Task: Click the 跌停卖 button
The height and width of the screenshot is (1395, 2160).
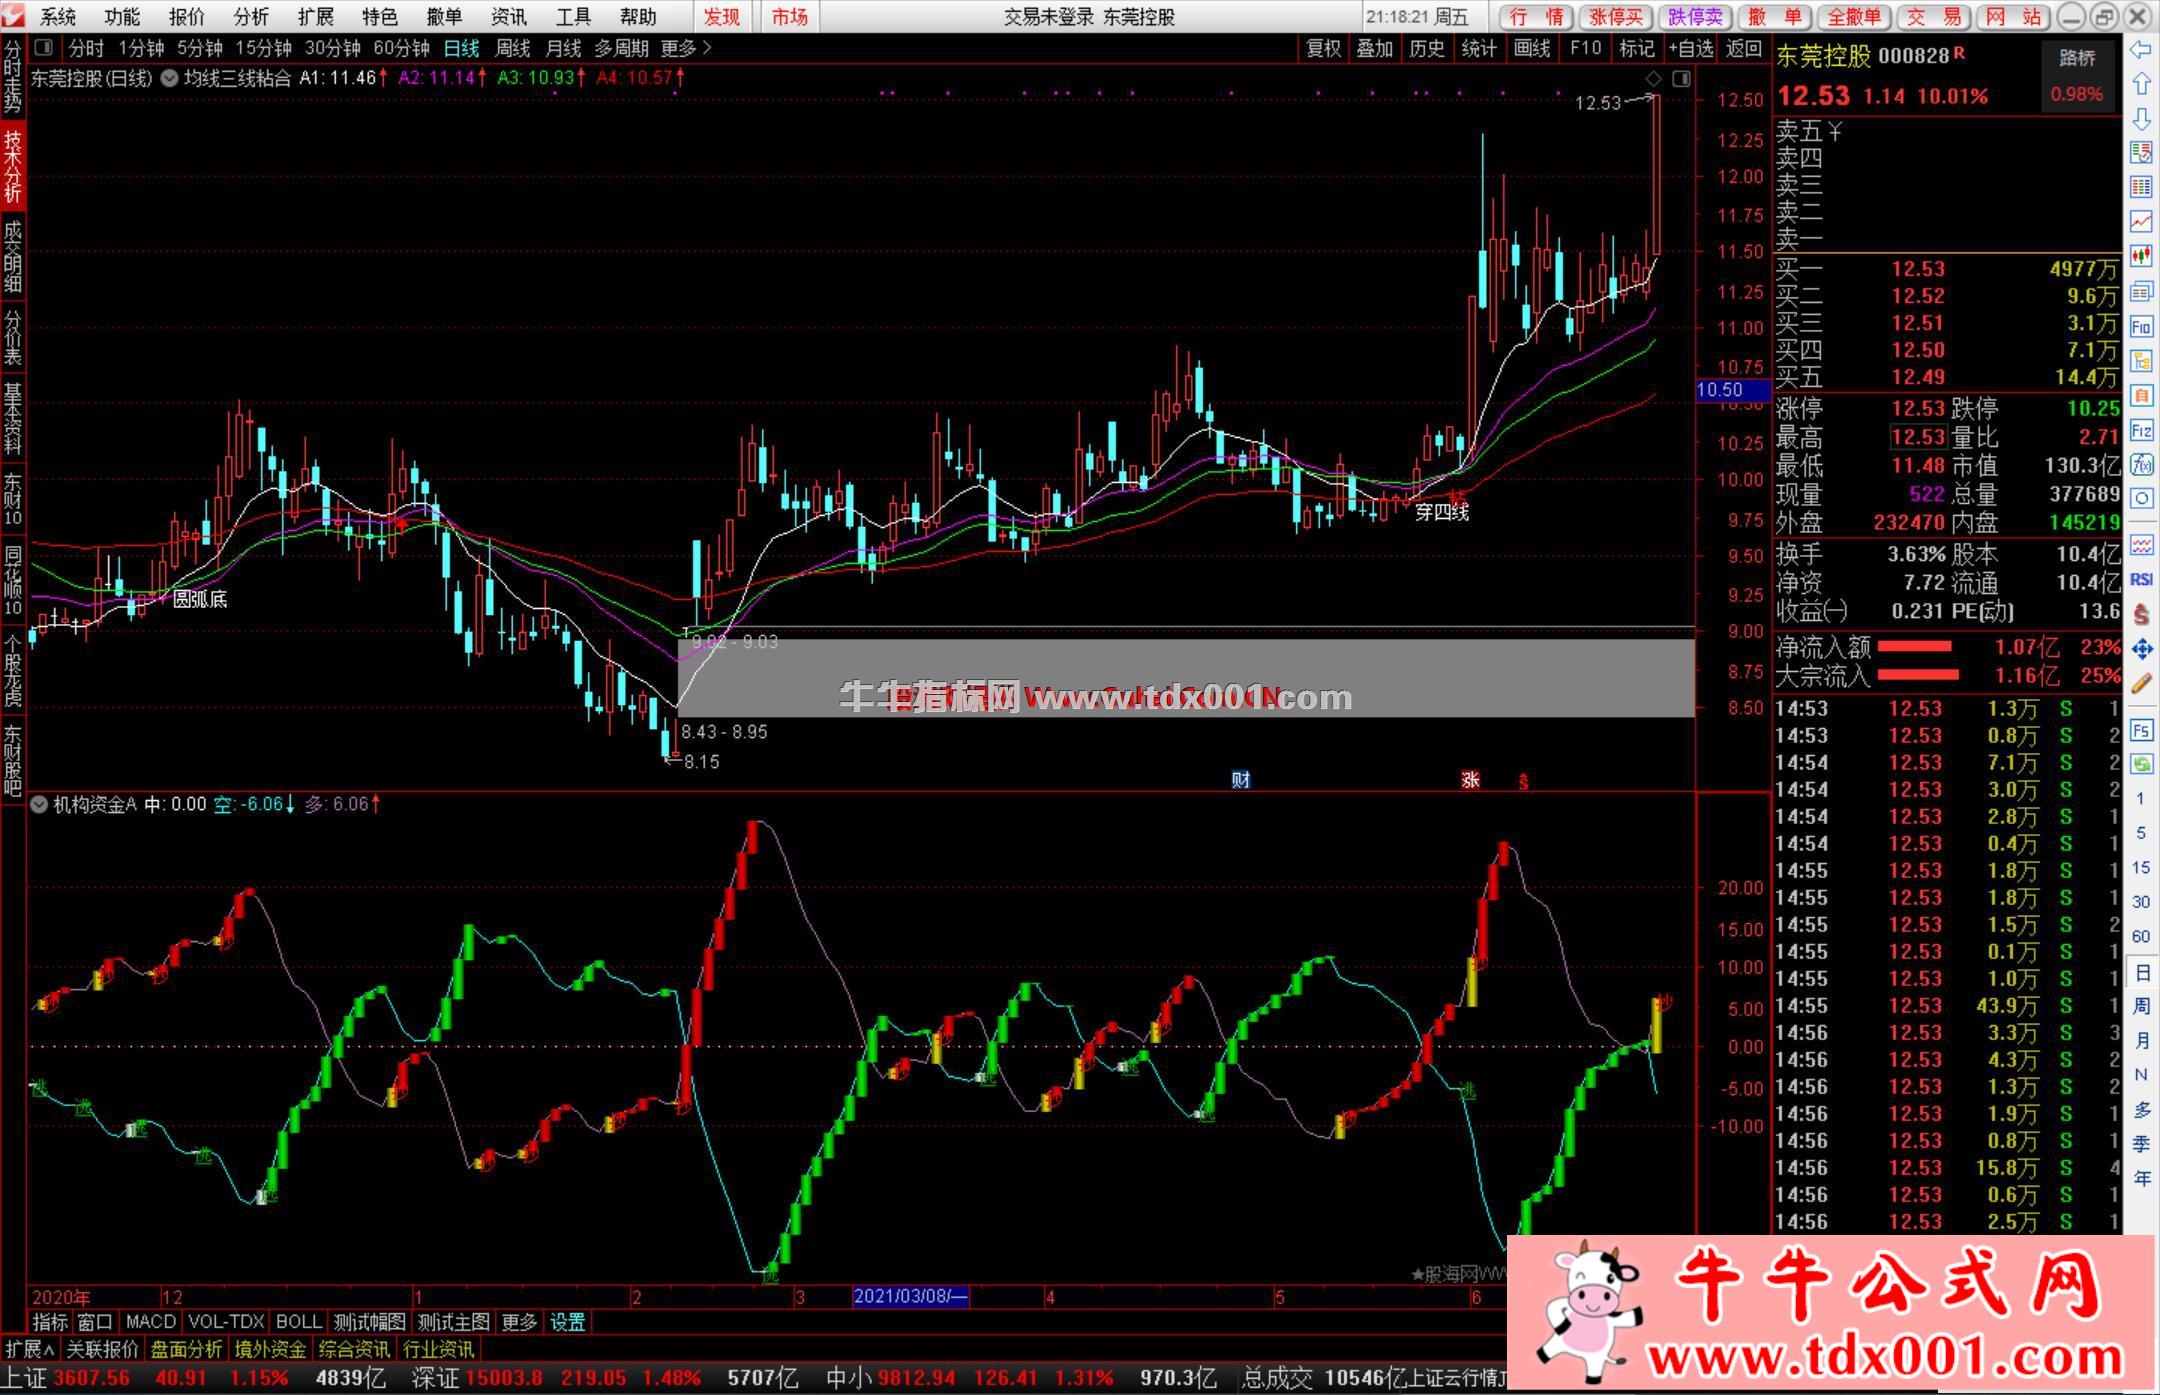Action: [1695, 17]
